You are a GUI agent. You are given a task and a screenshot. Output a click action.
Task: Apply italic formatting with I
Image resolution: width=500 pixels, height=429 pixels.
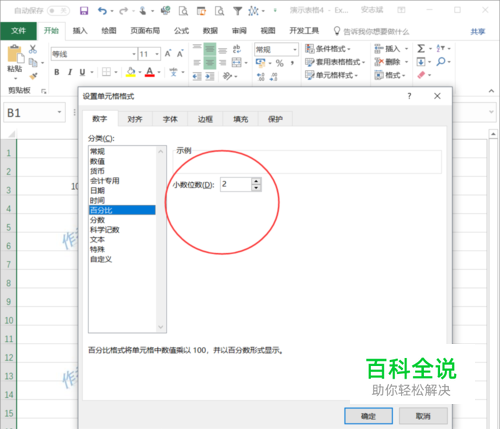pyautogui.click(x=70, y=72)
